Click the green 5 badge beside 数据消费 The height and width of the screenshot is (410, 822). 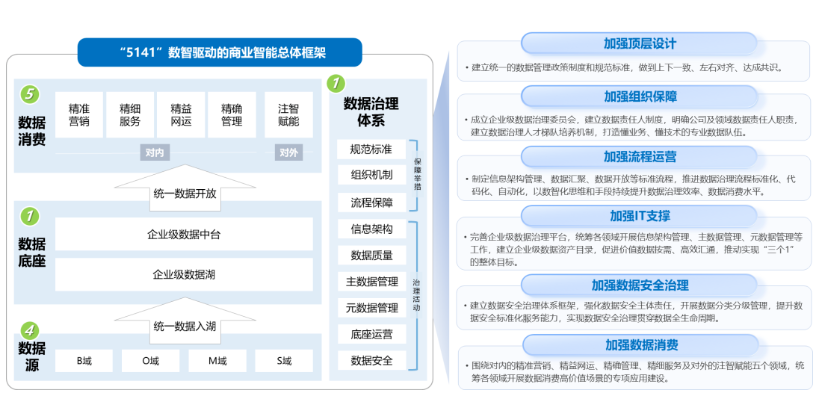pos(29,94)
